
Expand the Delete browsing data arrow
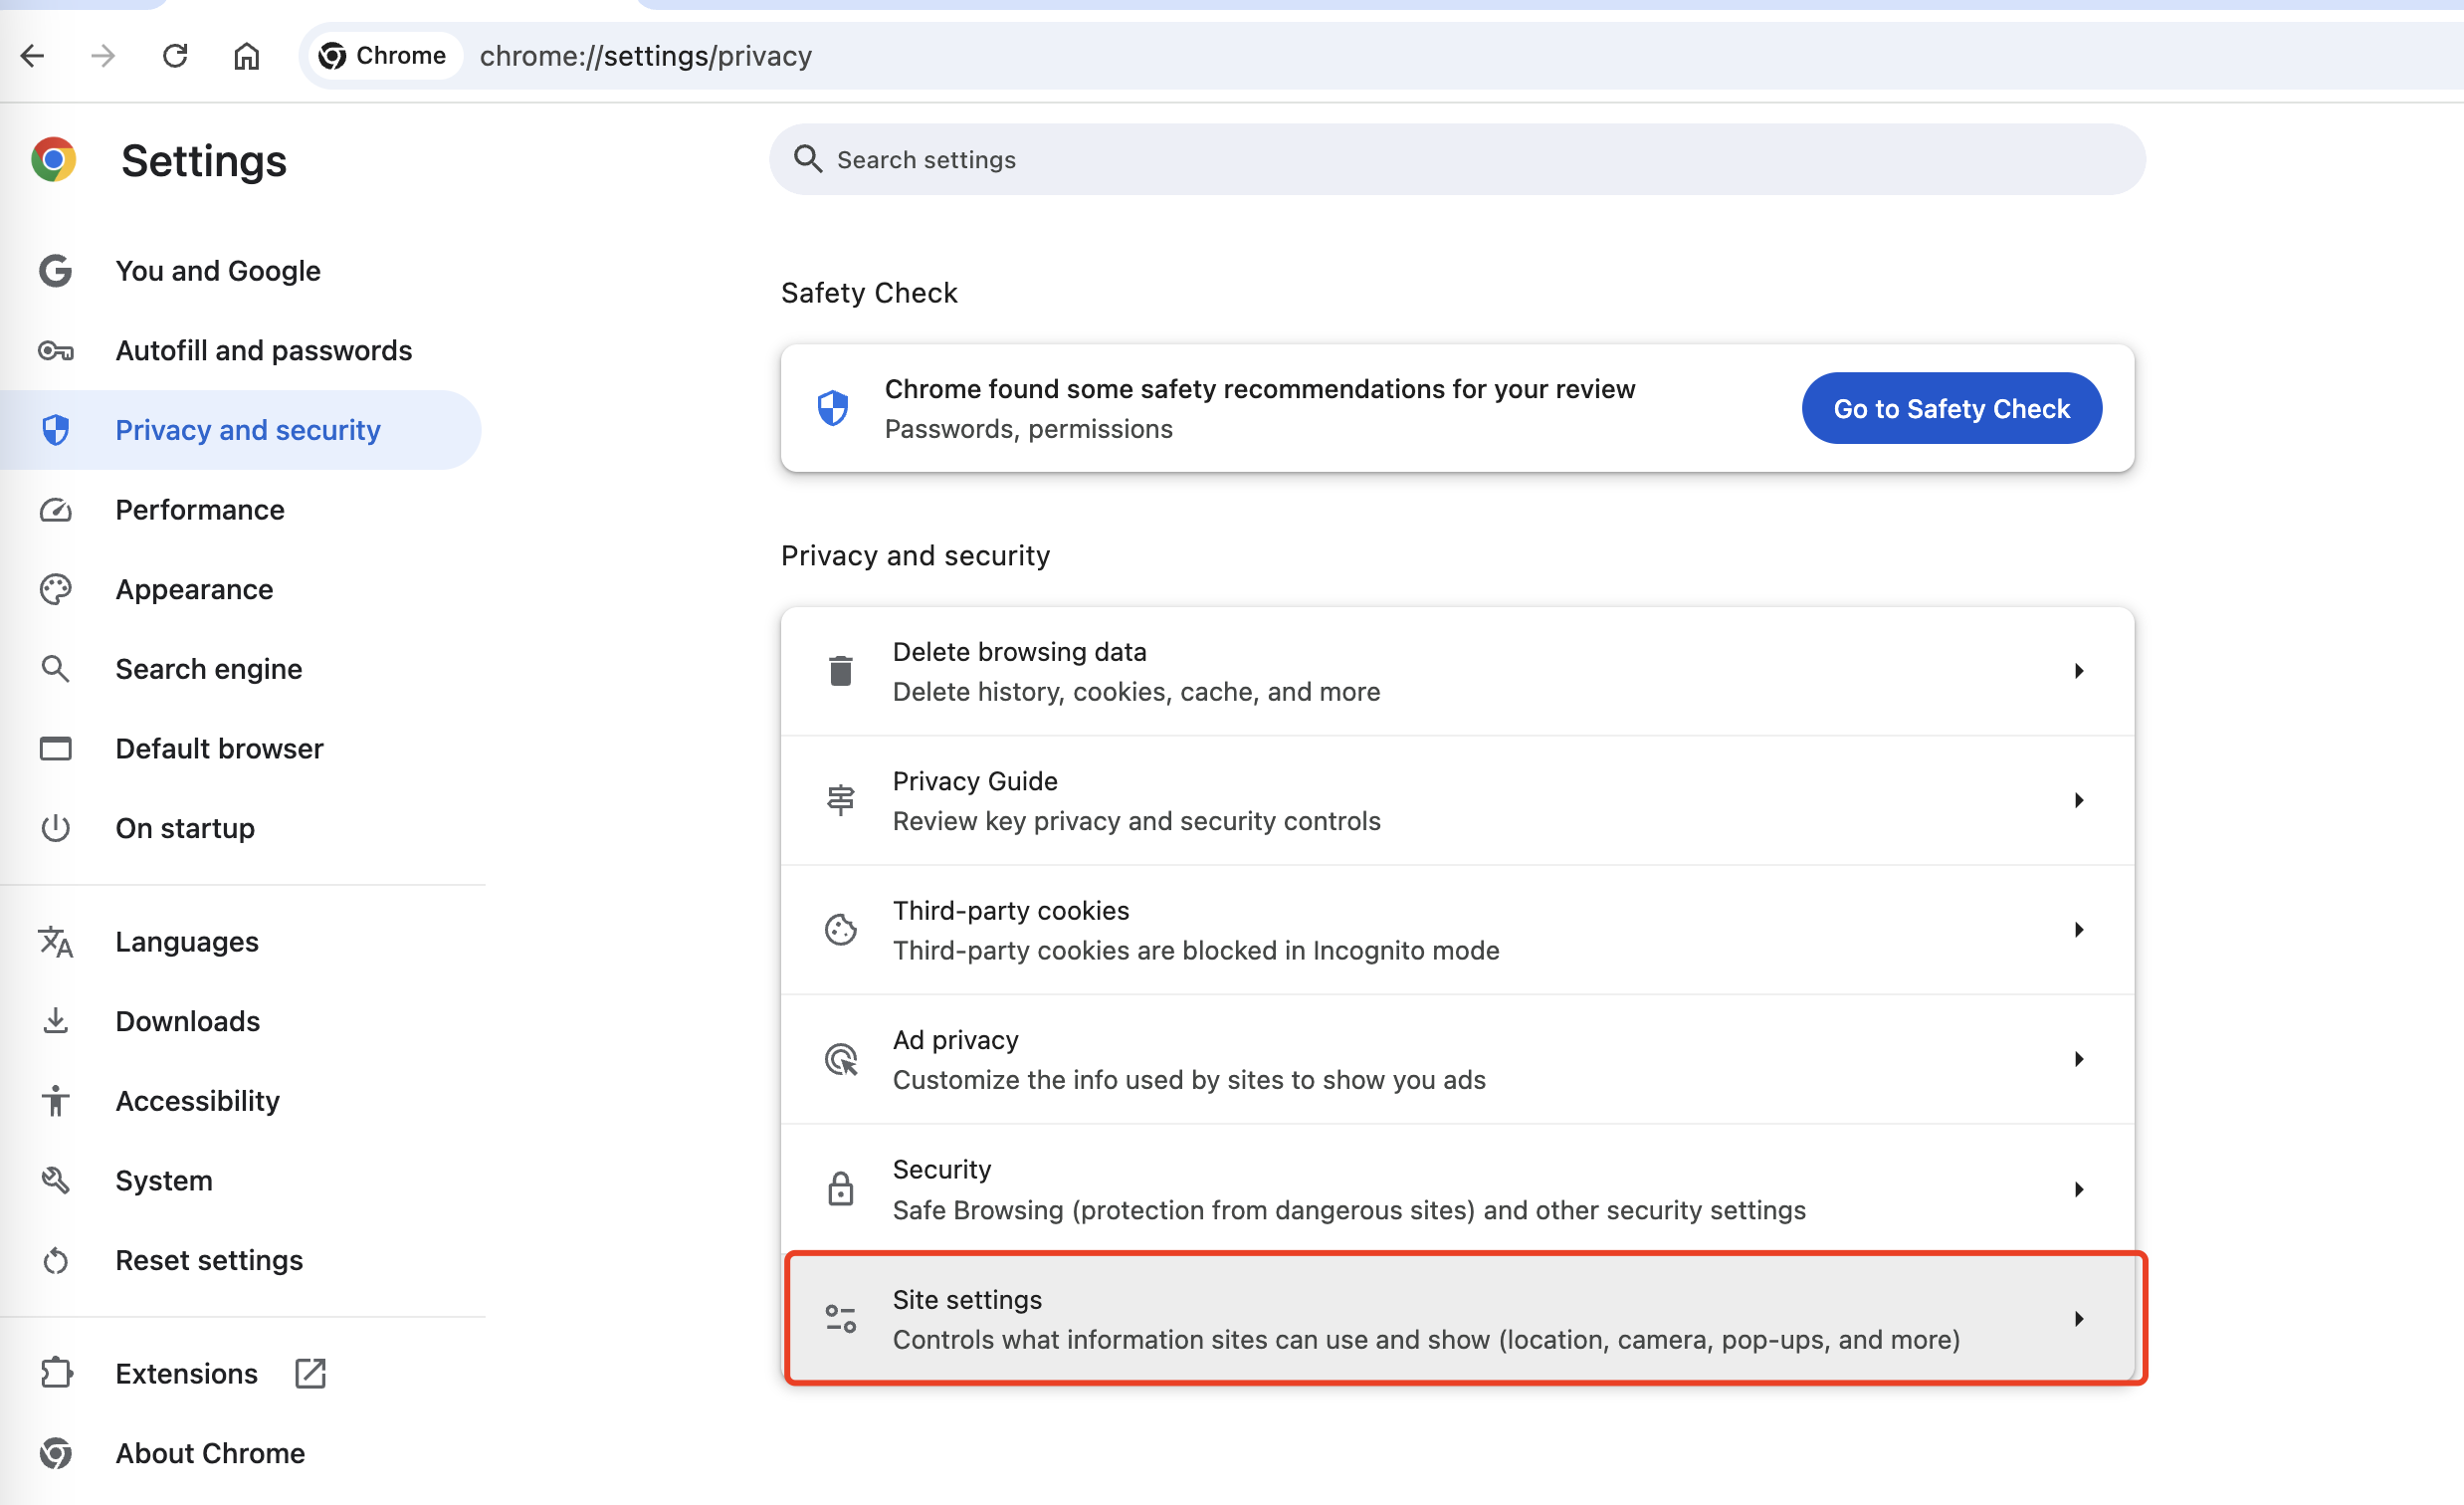coord(2079,672)
